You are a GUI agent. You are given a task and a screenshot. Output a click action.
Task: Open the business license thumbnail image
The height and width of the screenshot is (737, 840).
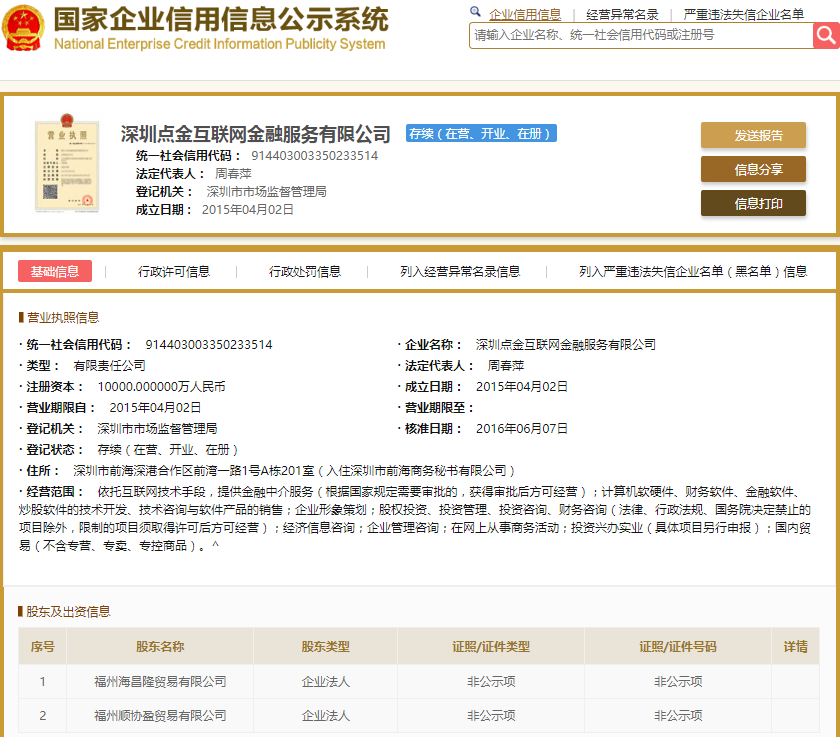(x=67, y=165)
